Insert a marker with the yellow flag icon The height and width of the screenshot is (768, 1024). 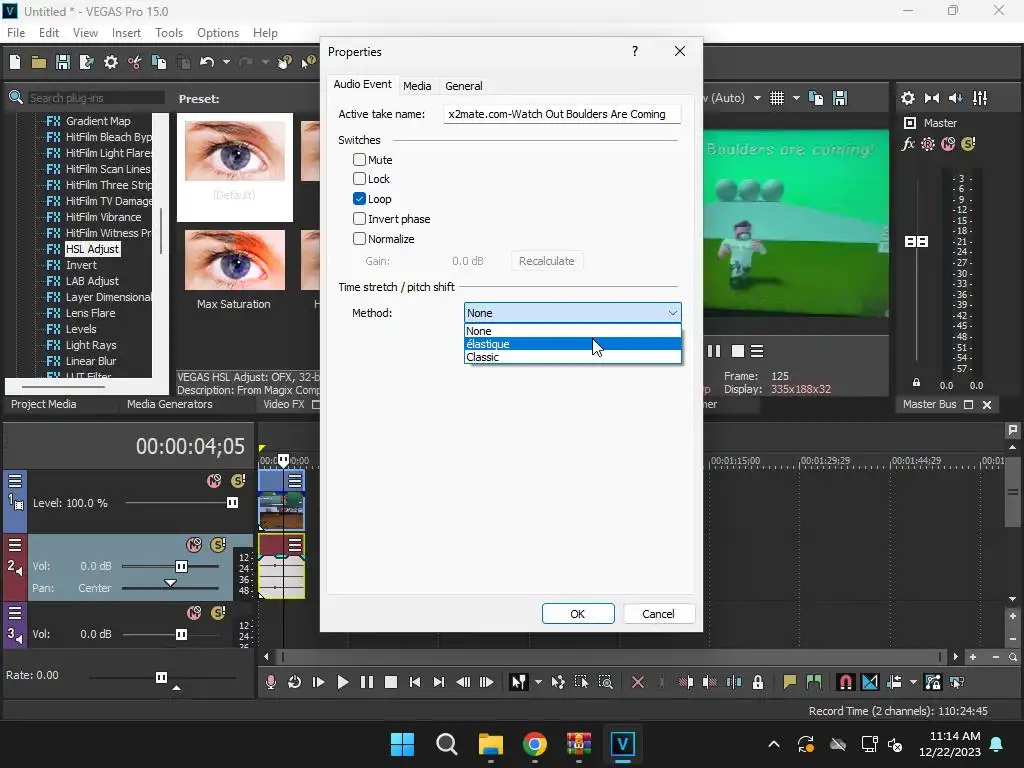tap(790, 682)
